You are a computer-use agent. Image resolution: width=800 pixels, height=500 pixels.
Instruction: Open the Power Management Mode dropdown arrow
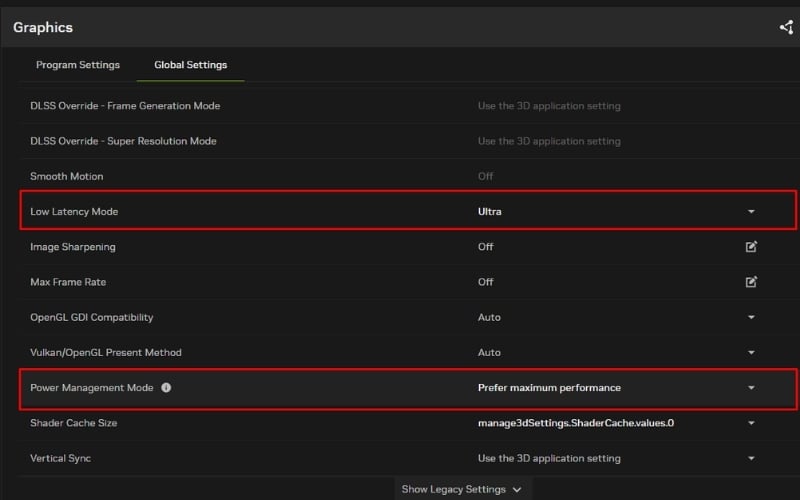click(x=751, y=388)
